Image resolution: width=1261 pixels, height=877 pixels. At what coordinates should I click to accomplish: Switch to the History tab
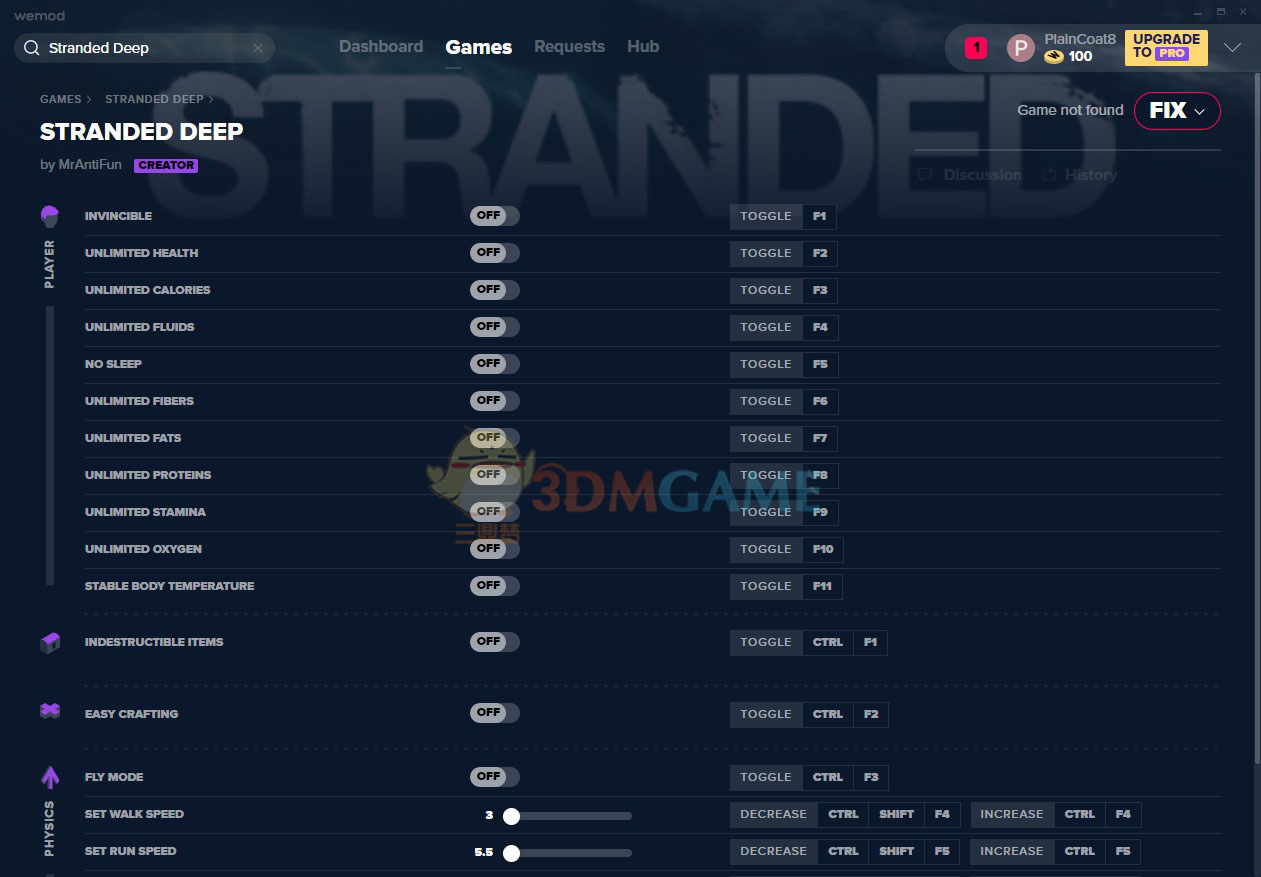(1090, 175)
